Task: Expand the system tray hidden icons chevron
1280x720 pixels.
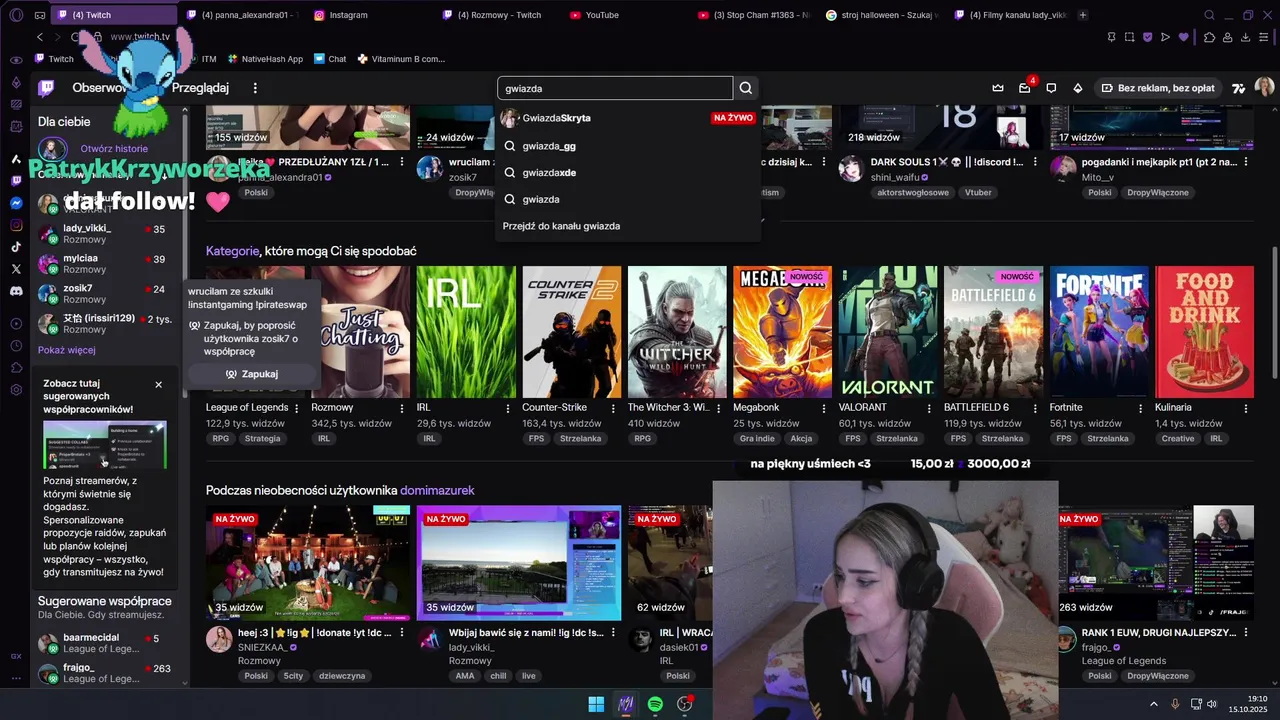Action: click(1154, 704)
